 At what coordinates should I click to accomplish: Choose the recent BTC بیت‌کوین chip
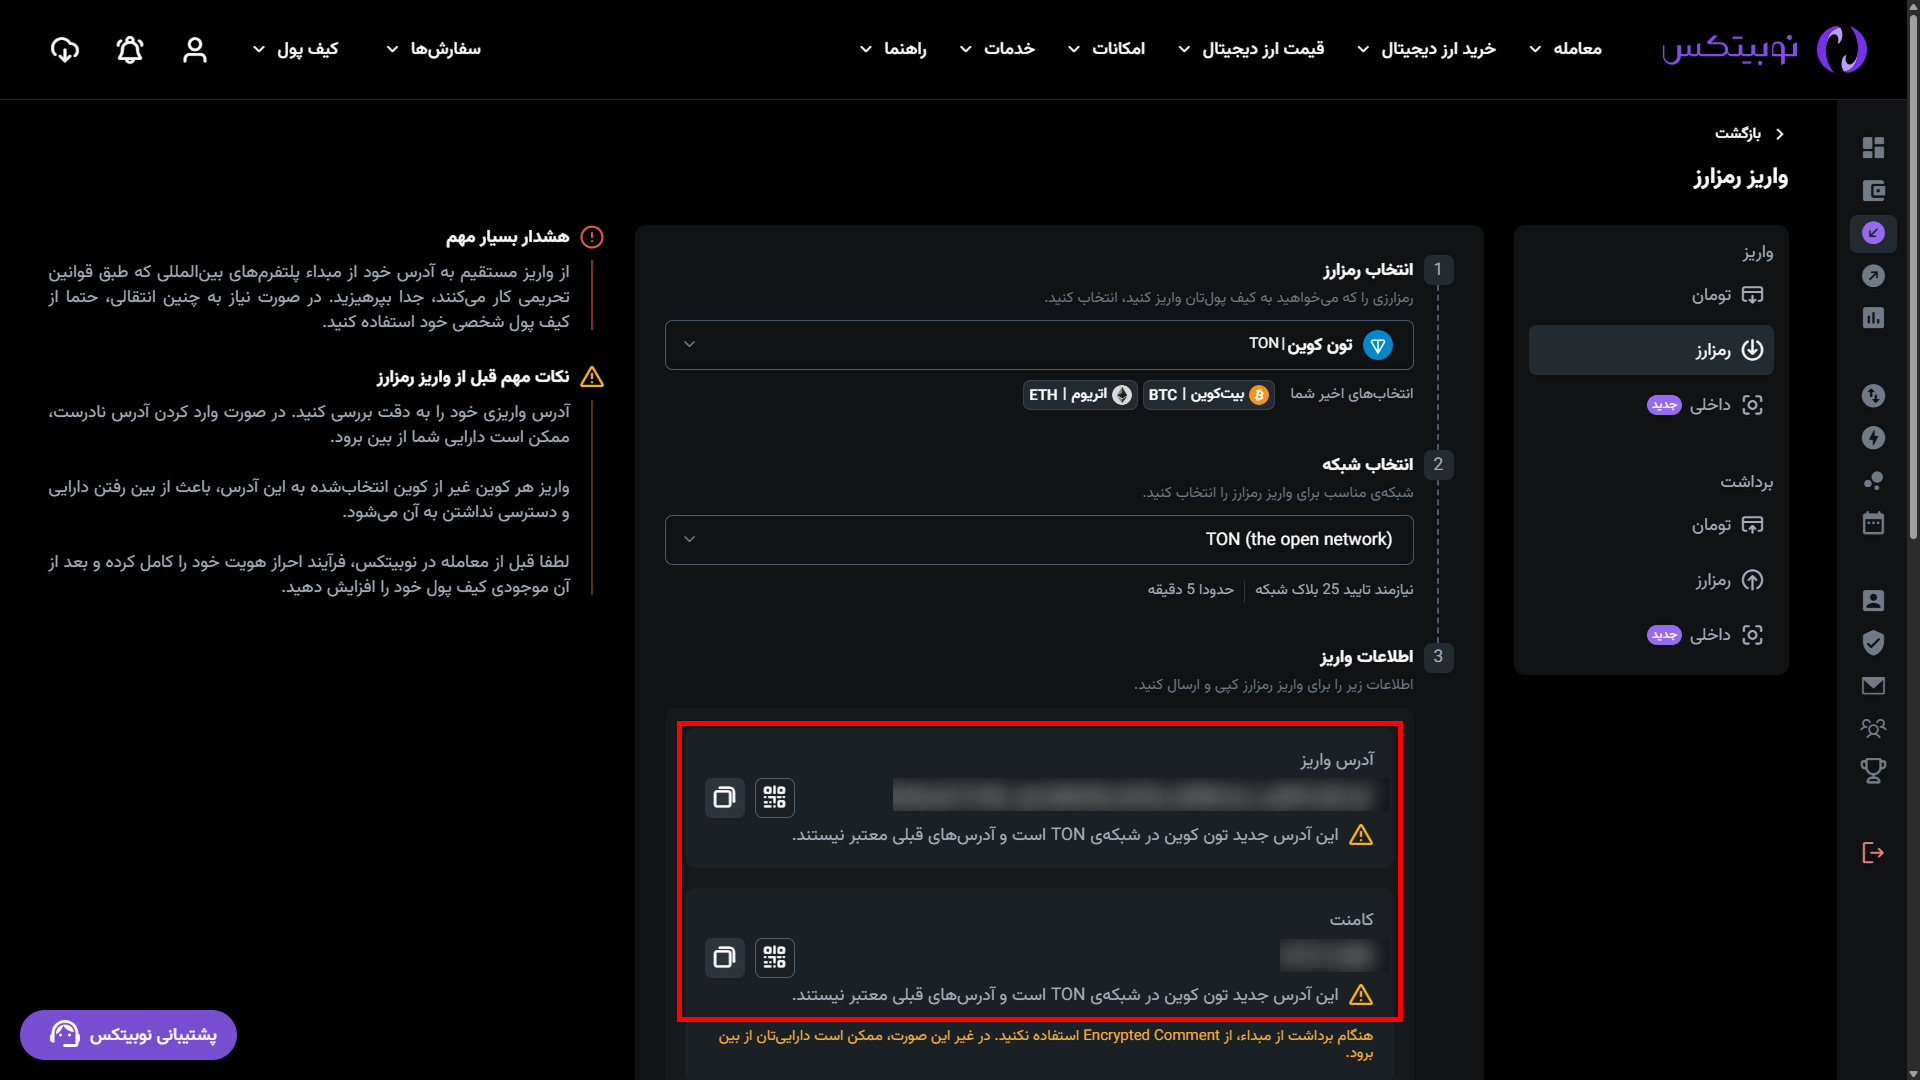[1208, 395]
